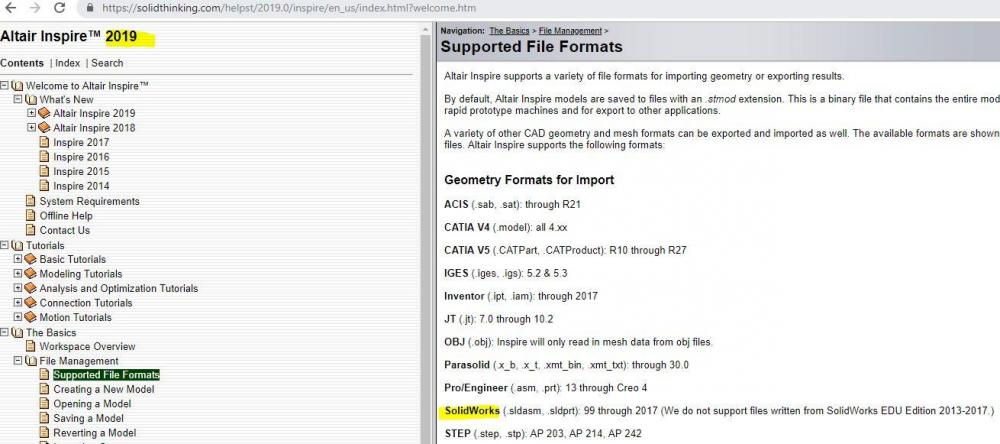The width and height of the screenshot is (1000, 444).
Task: Open Basic Tutorials section
Action: click(x=73, y=260)
